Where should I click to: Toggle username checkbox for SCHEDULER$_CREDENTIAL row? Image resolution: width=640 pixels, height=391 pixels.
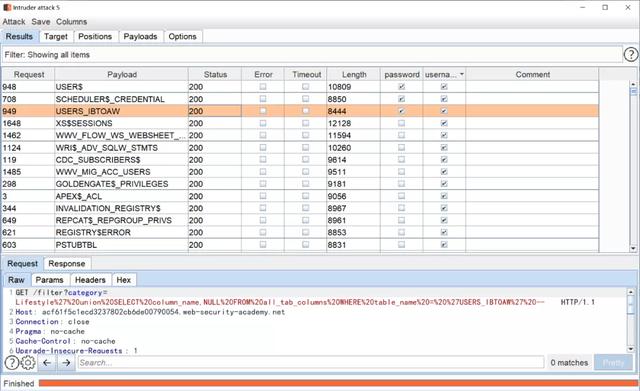click(444, 99)
